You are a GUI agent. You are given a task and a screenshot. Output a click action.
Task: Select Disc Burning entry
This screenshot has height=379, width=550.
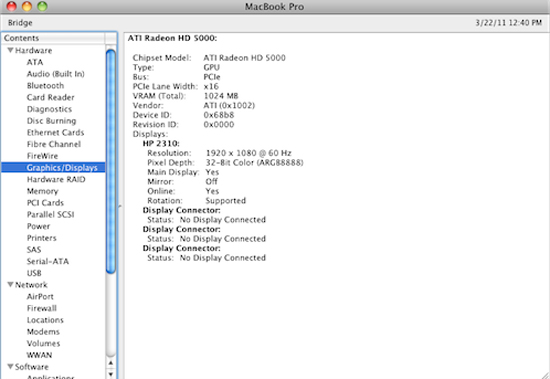(x=51, y=121)
